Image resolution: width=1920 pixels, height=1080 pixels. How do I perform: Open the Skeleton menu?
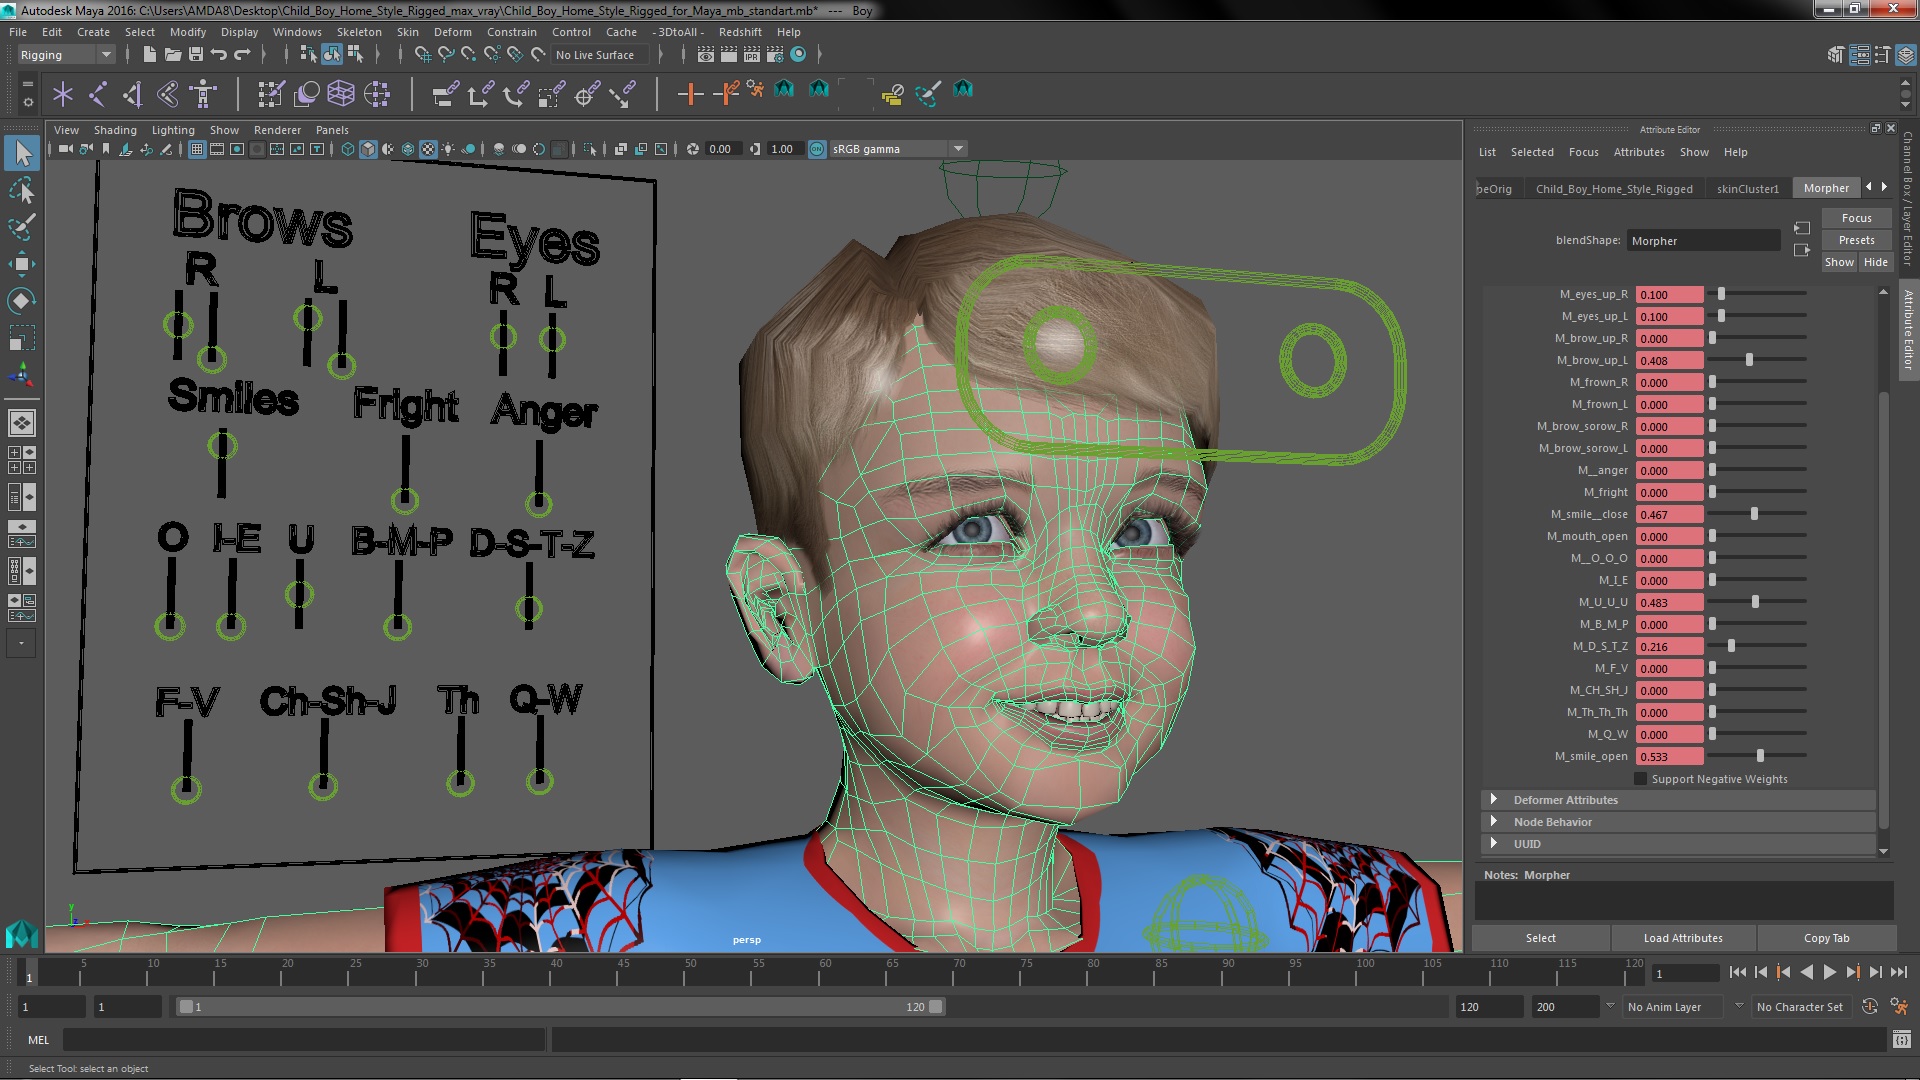pos(358,32)
